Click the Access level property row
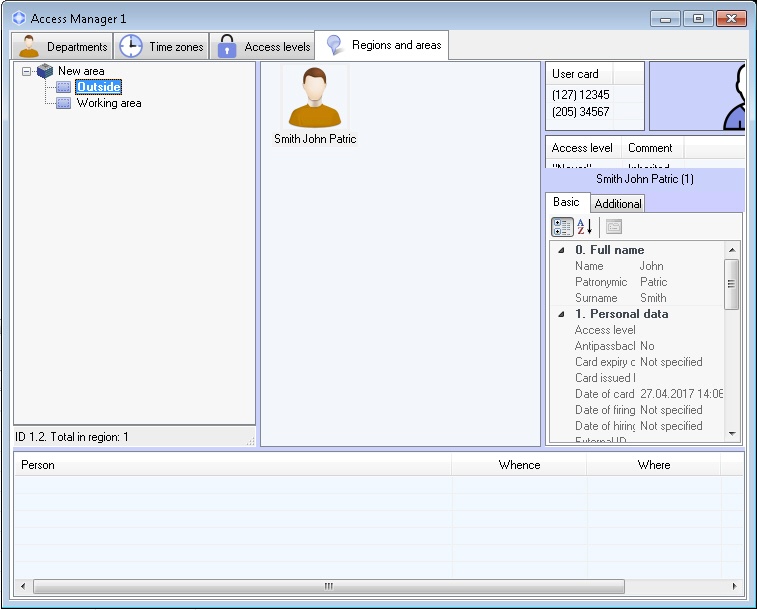The width and height of the screenshot is (757, 610). [x=637, y=330]
